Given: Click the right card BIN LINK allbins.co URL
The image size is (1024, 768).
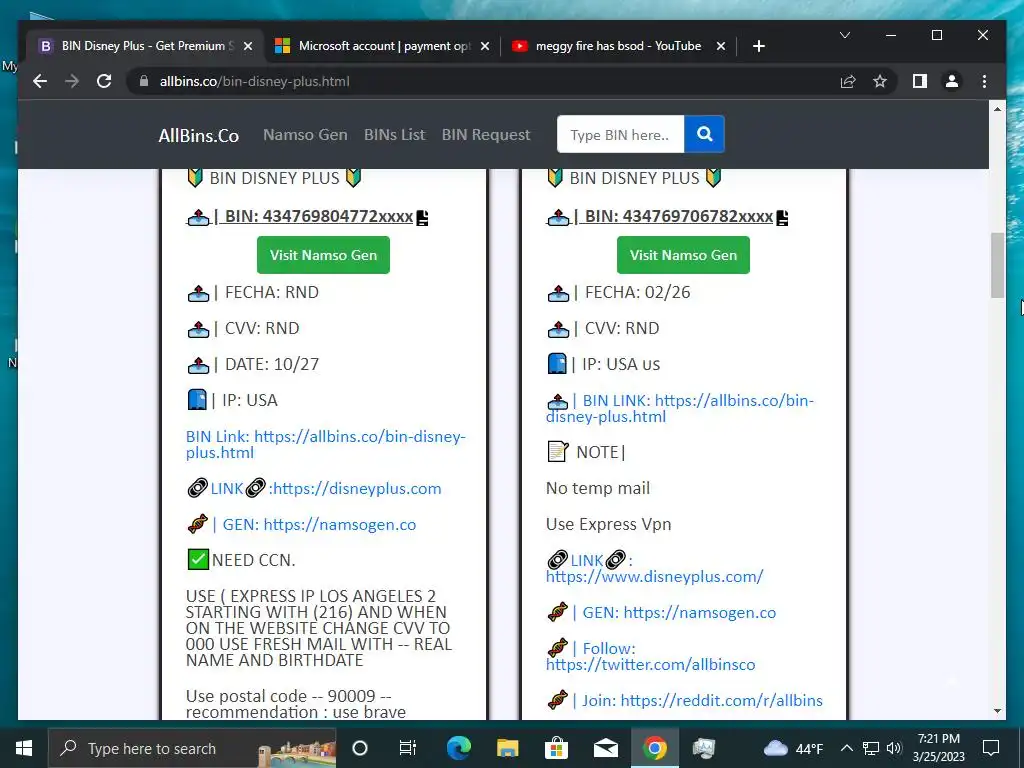Looking at the screenshot, I should point(680,409).
